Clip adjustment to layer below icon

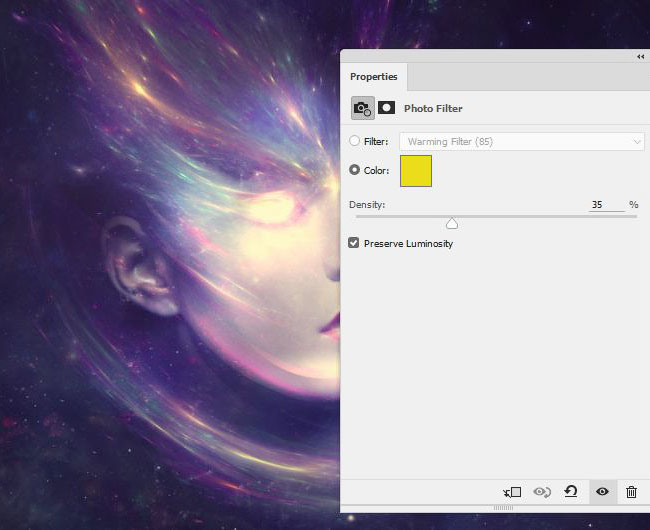[x=512, y=492]
